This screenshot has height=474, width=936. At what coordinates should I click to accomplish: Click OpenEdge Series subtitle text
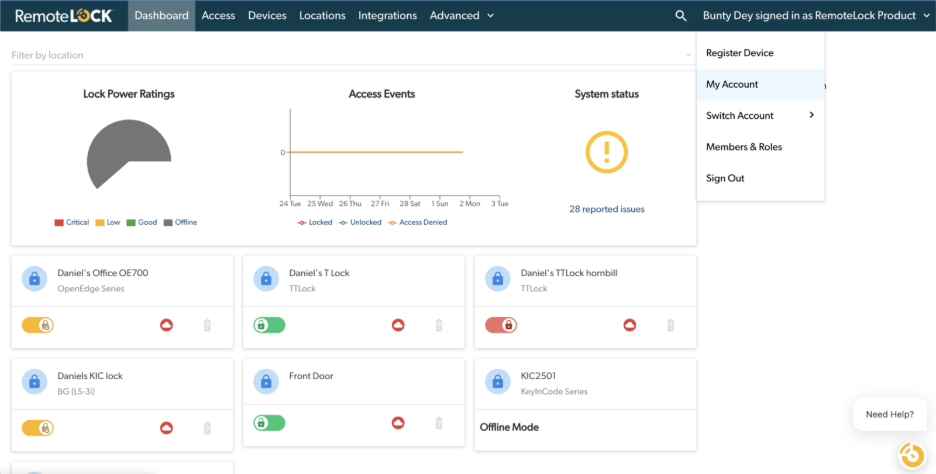pyautogui.click(x=91, y=289)
